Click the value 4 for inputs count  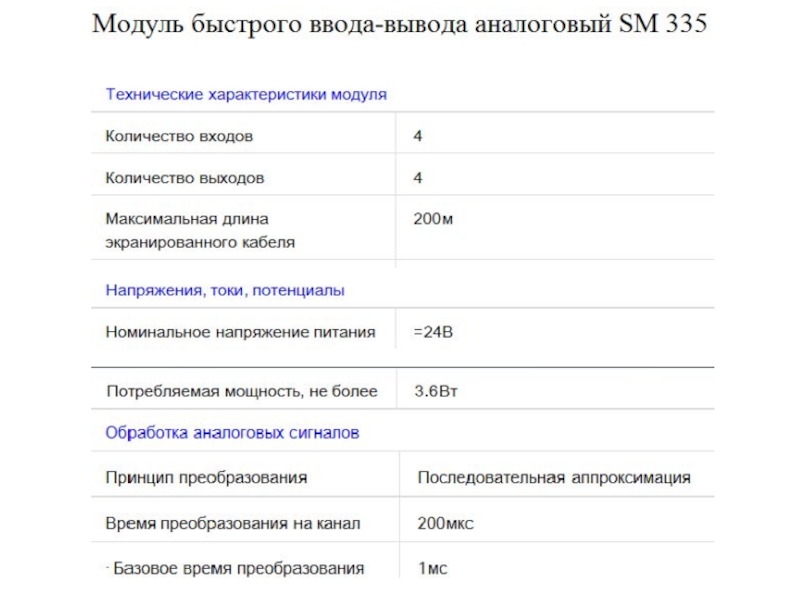tap(418, 135)
